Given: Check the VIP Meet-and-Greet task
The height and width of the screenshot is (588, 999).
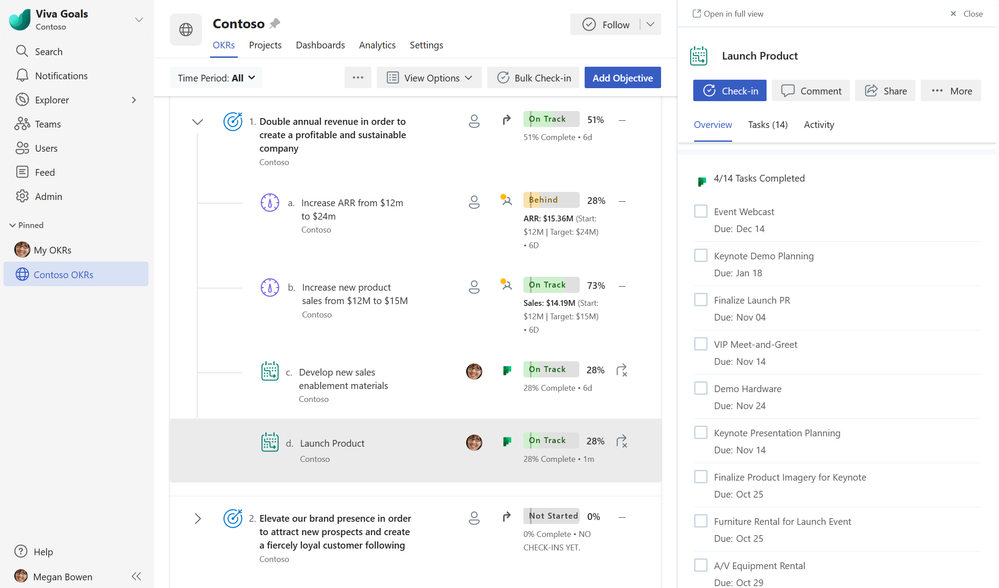Looking at the screenshot, I should coord(701,344).
